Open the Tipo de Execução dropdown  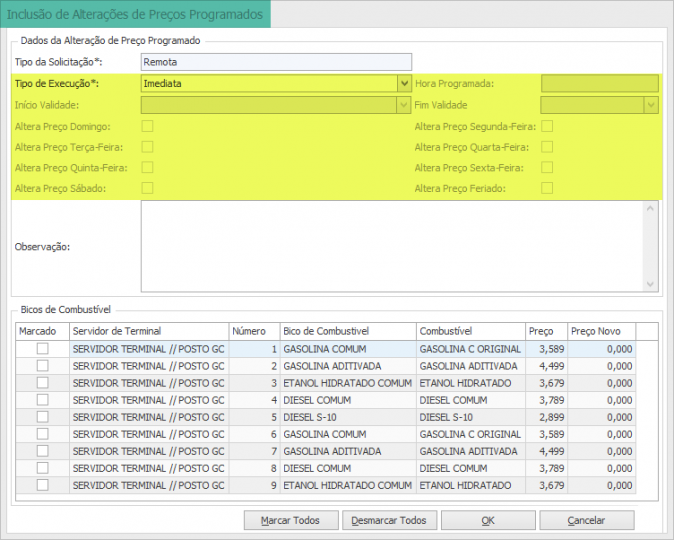pos(404,83)
